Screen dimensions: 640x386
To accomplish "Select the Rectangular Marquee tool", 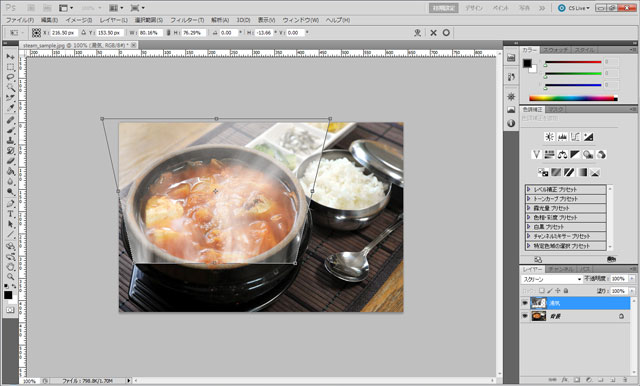I will pyautogui.click(x=11, y=67).
